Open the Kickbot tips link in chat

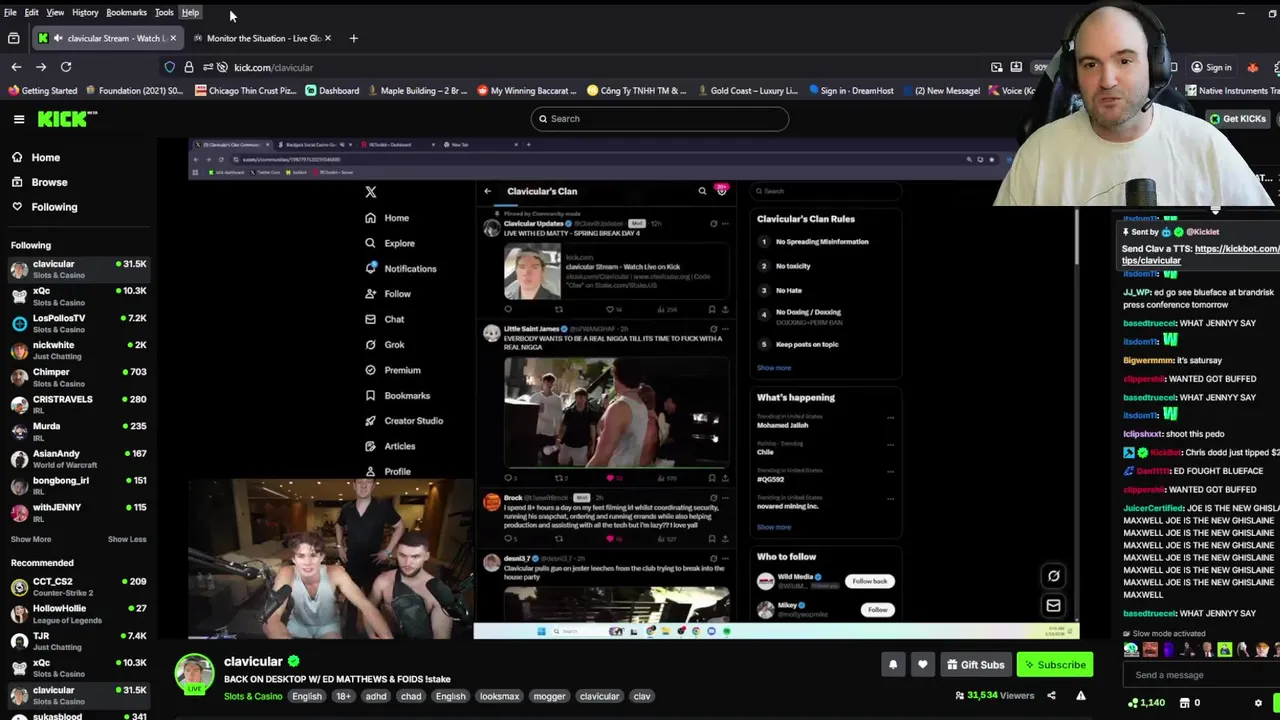pos(1200,254)
